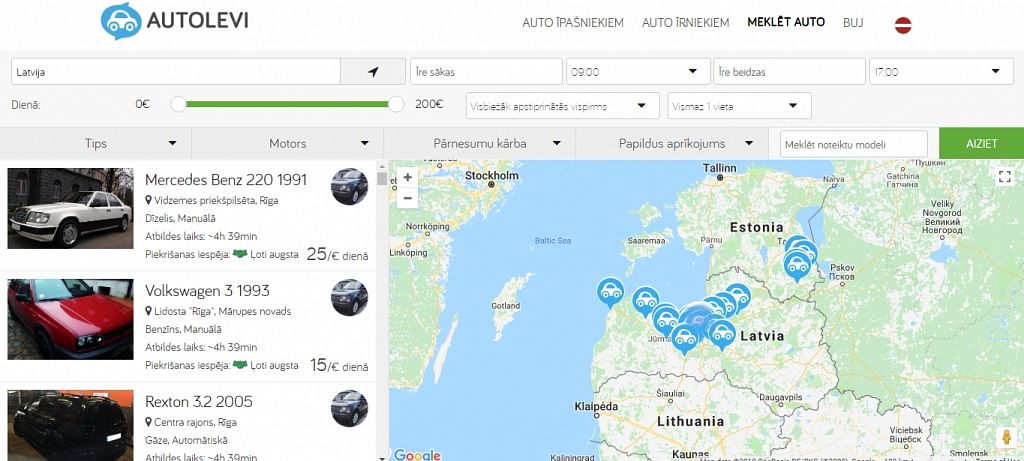The width and height of the screenshot is (1024, 461).
Task: Open owner avatar for Volkswagen 3 1993
Action: [x=349, y=298]
